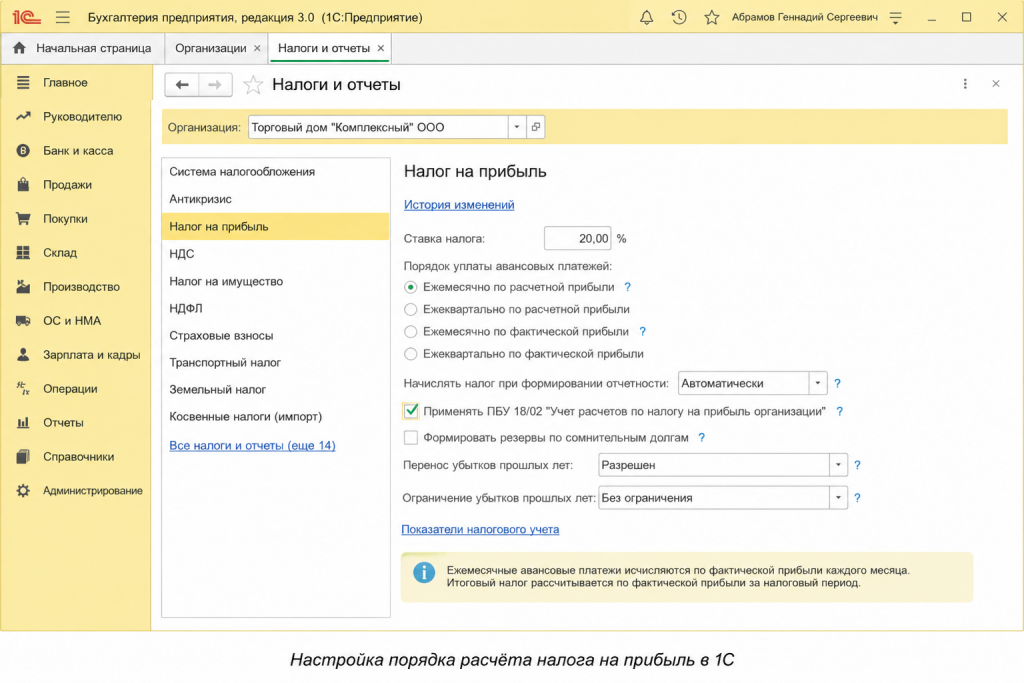Select Система налогообложения in list
The image size is (1024, 683).
coord(276,172)
